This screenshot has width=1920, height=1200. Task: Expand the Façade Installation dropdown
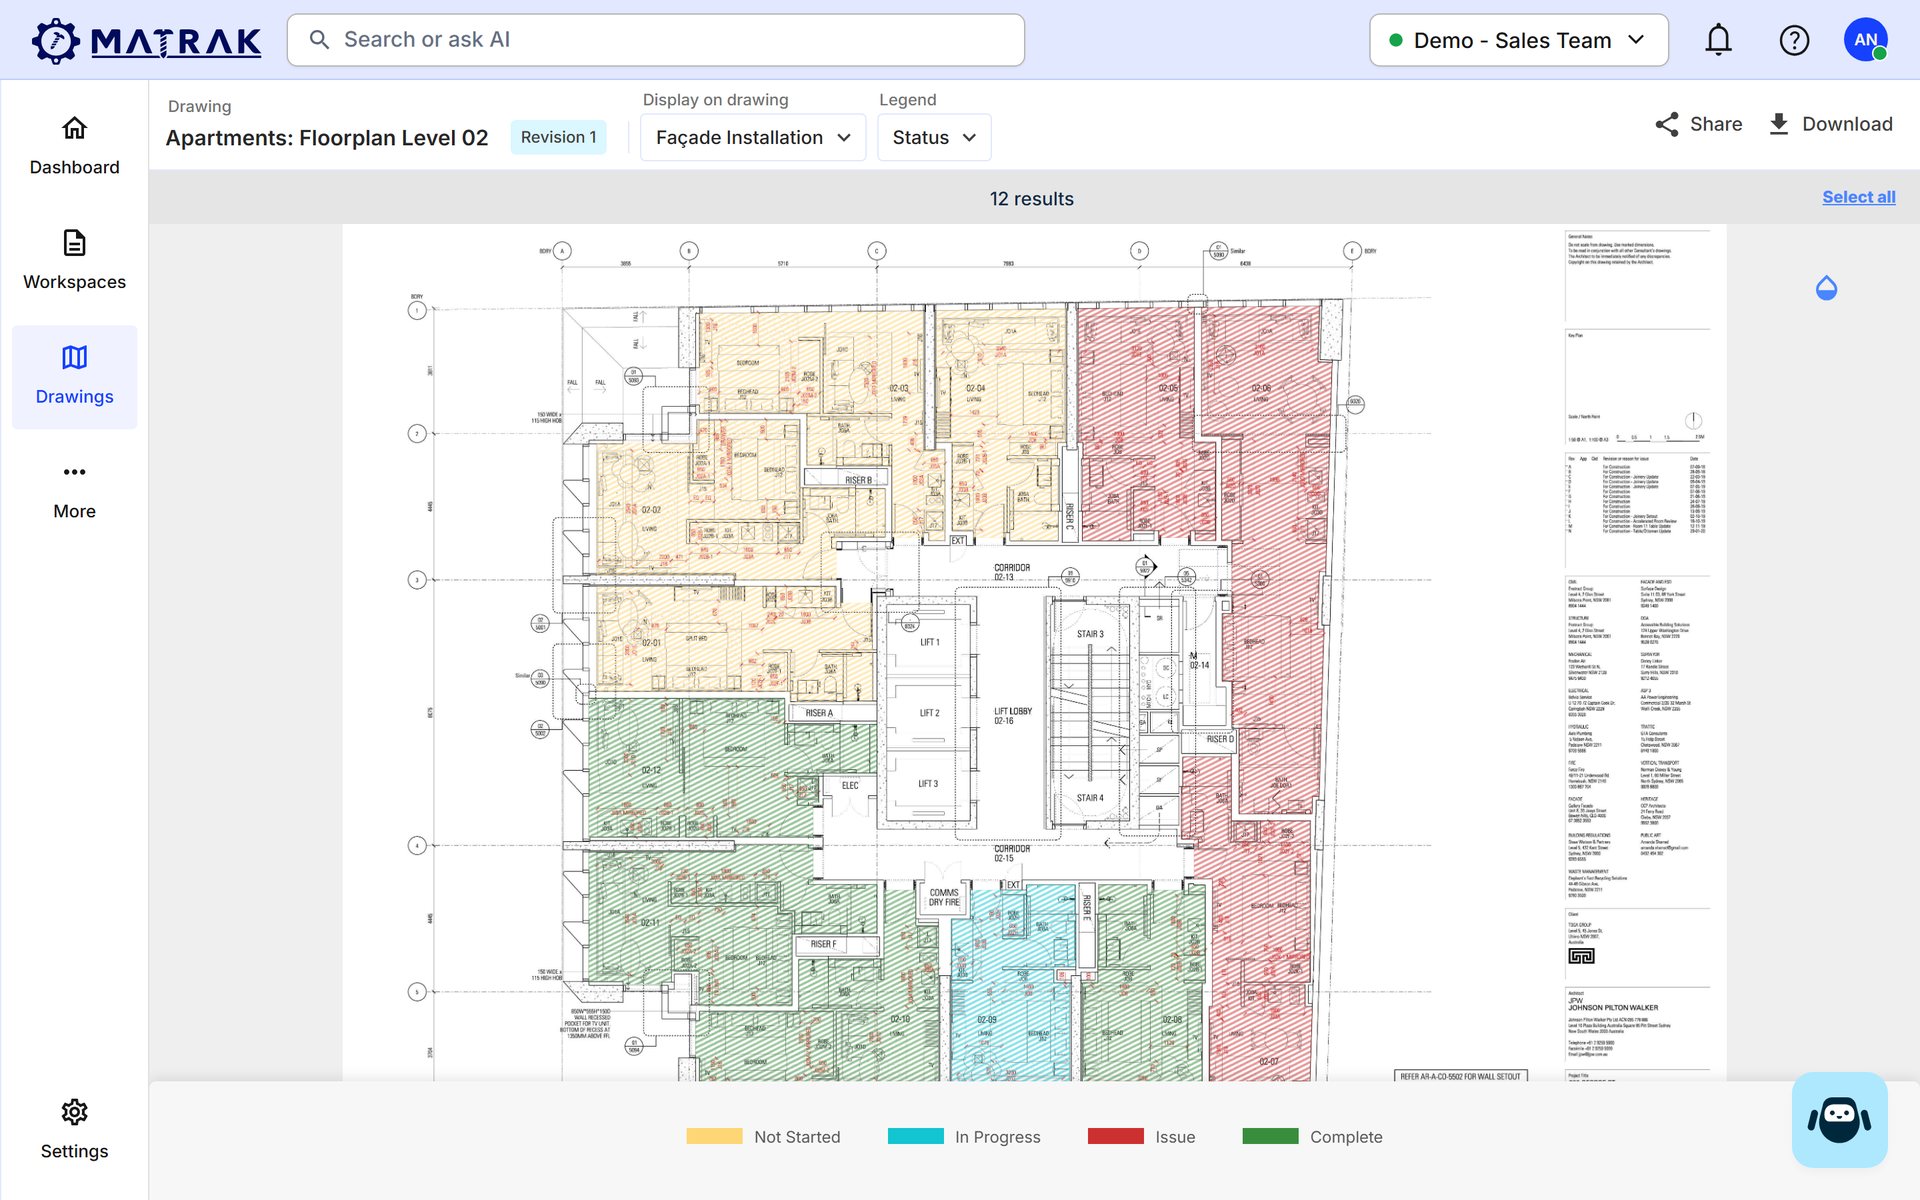click(x=753, y=137)
